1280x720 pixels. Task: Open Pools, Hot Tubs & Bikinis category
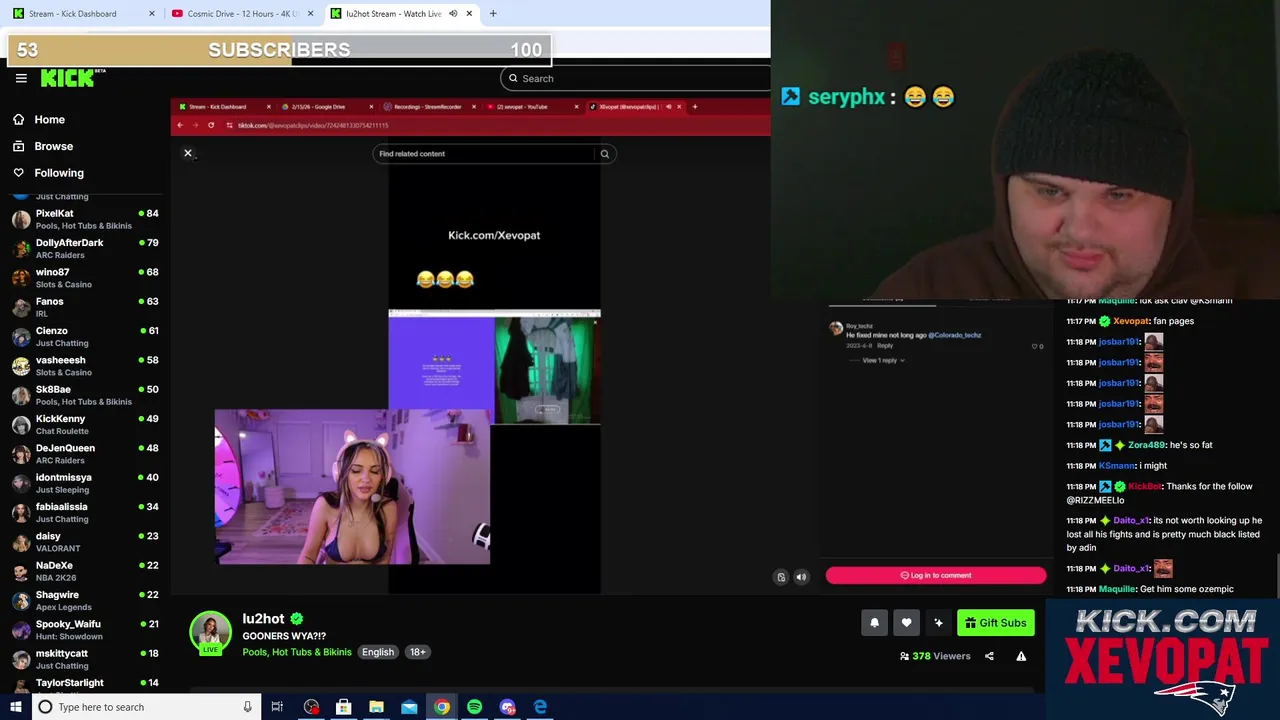point(297,652)
